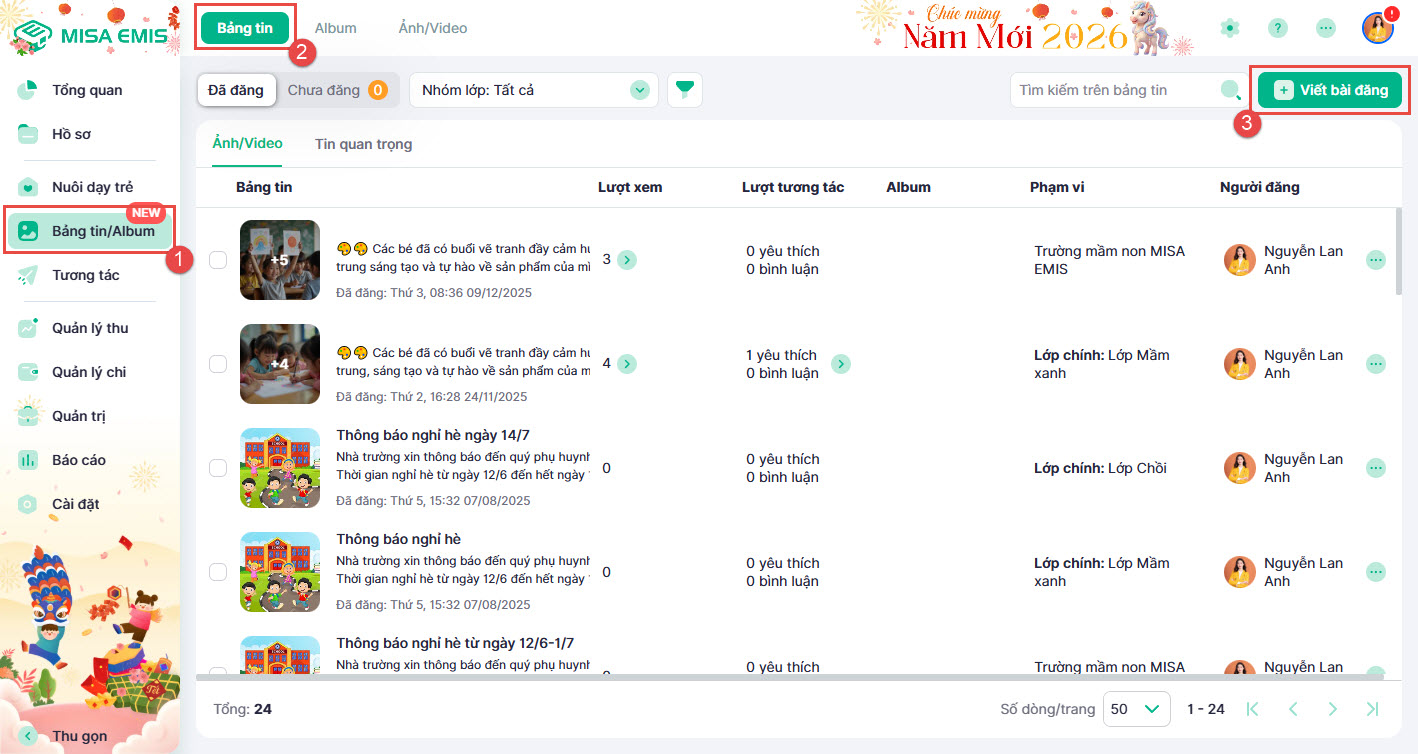This screenshot has height=754, width=1418.
Task: Open the three-dot menu in top header
Action: pyautogui.click(x=1326, y=28)
